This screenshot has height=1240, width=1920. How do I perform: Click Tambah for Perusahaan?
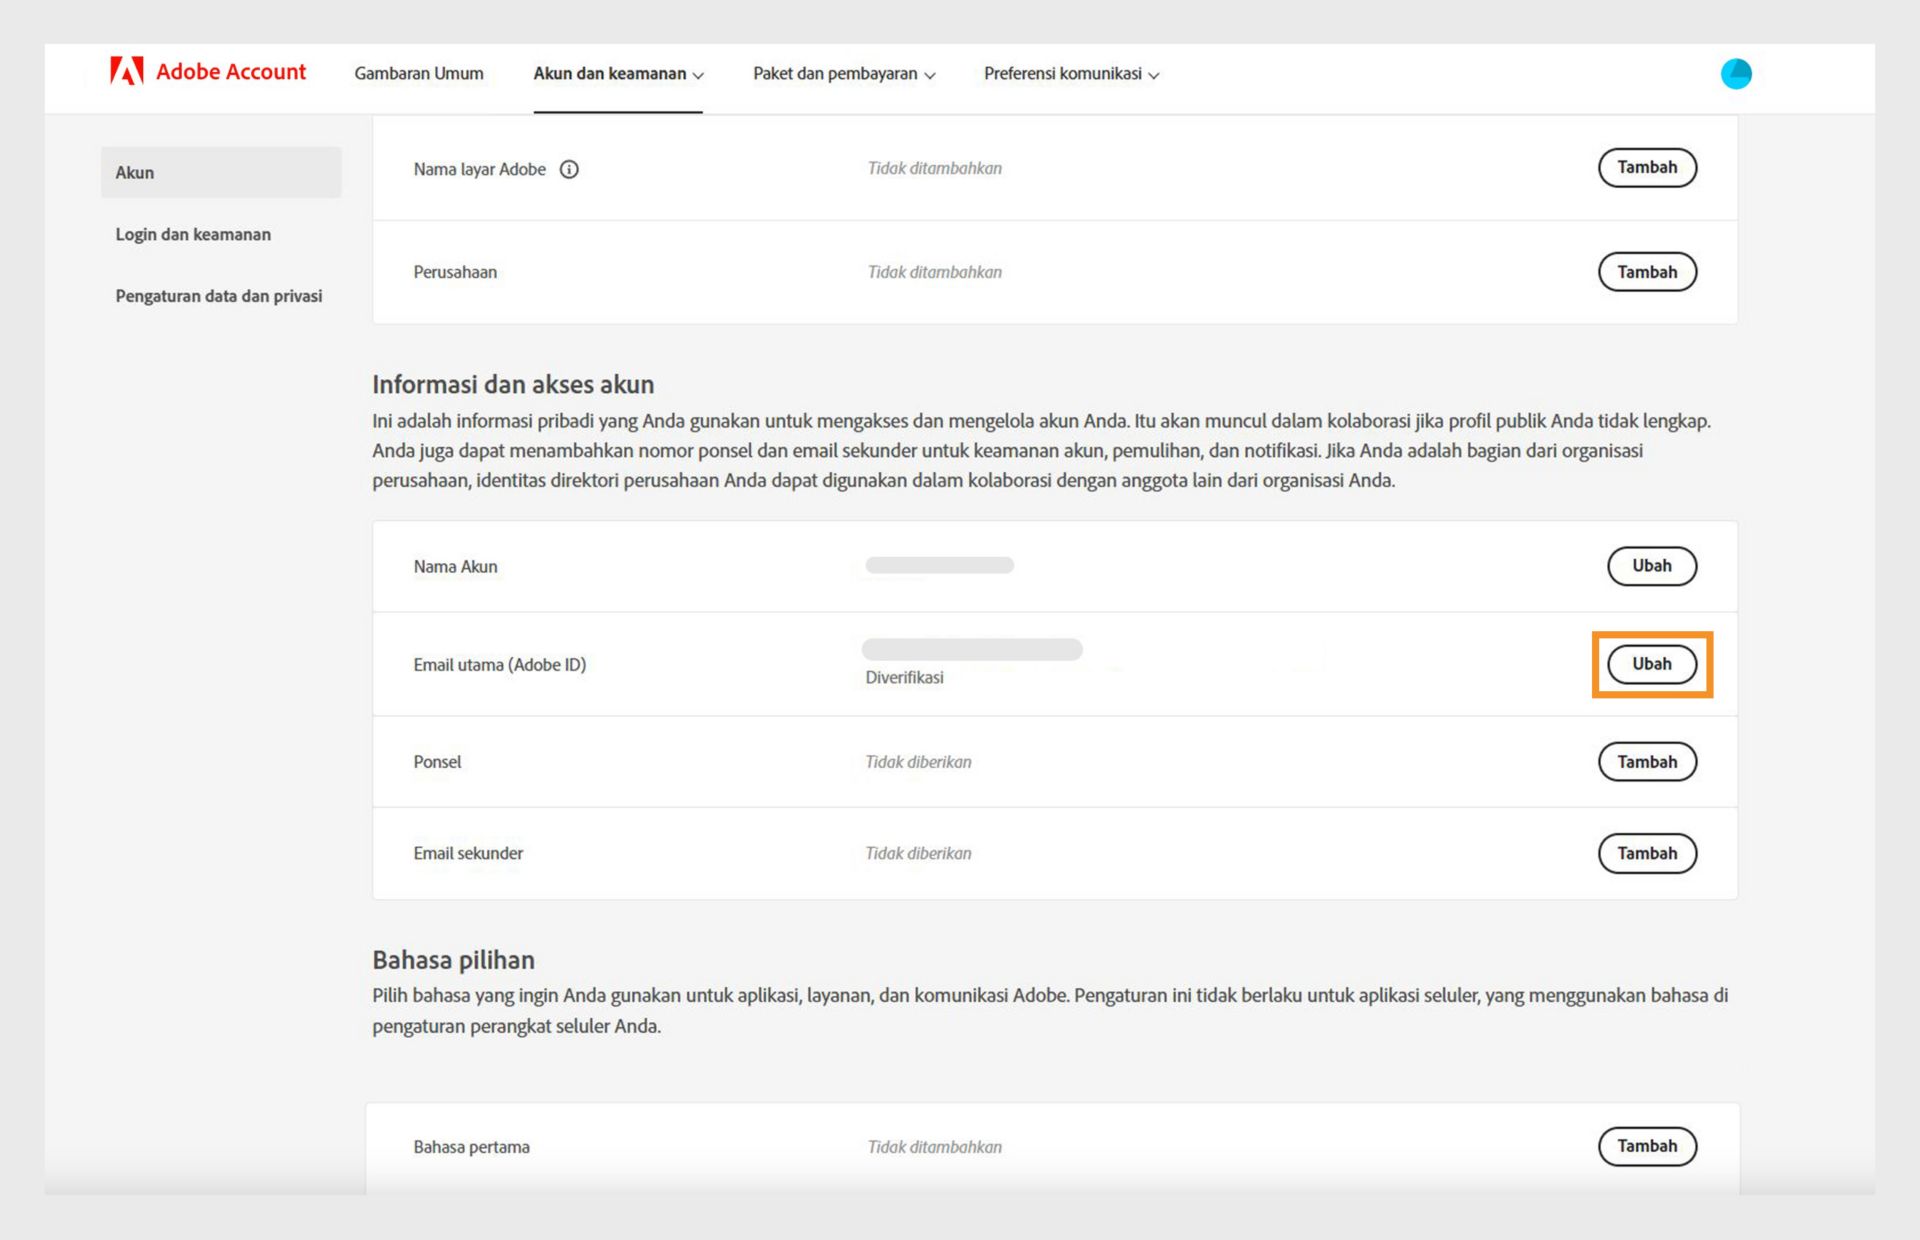[1646, 272]
